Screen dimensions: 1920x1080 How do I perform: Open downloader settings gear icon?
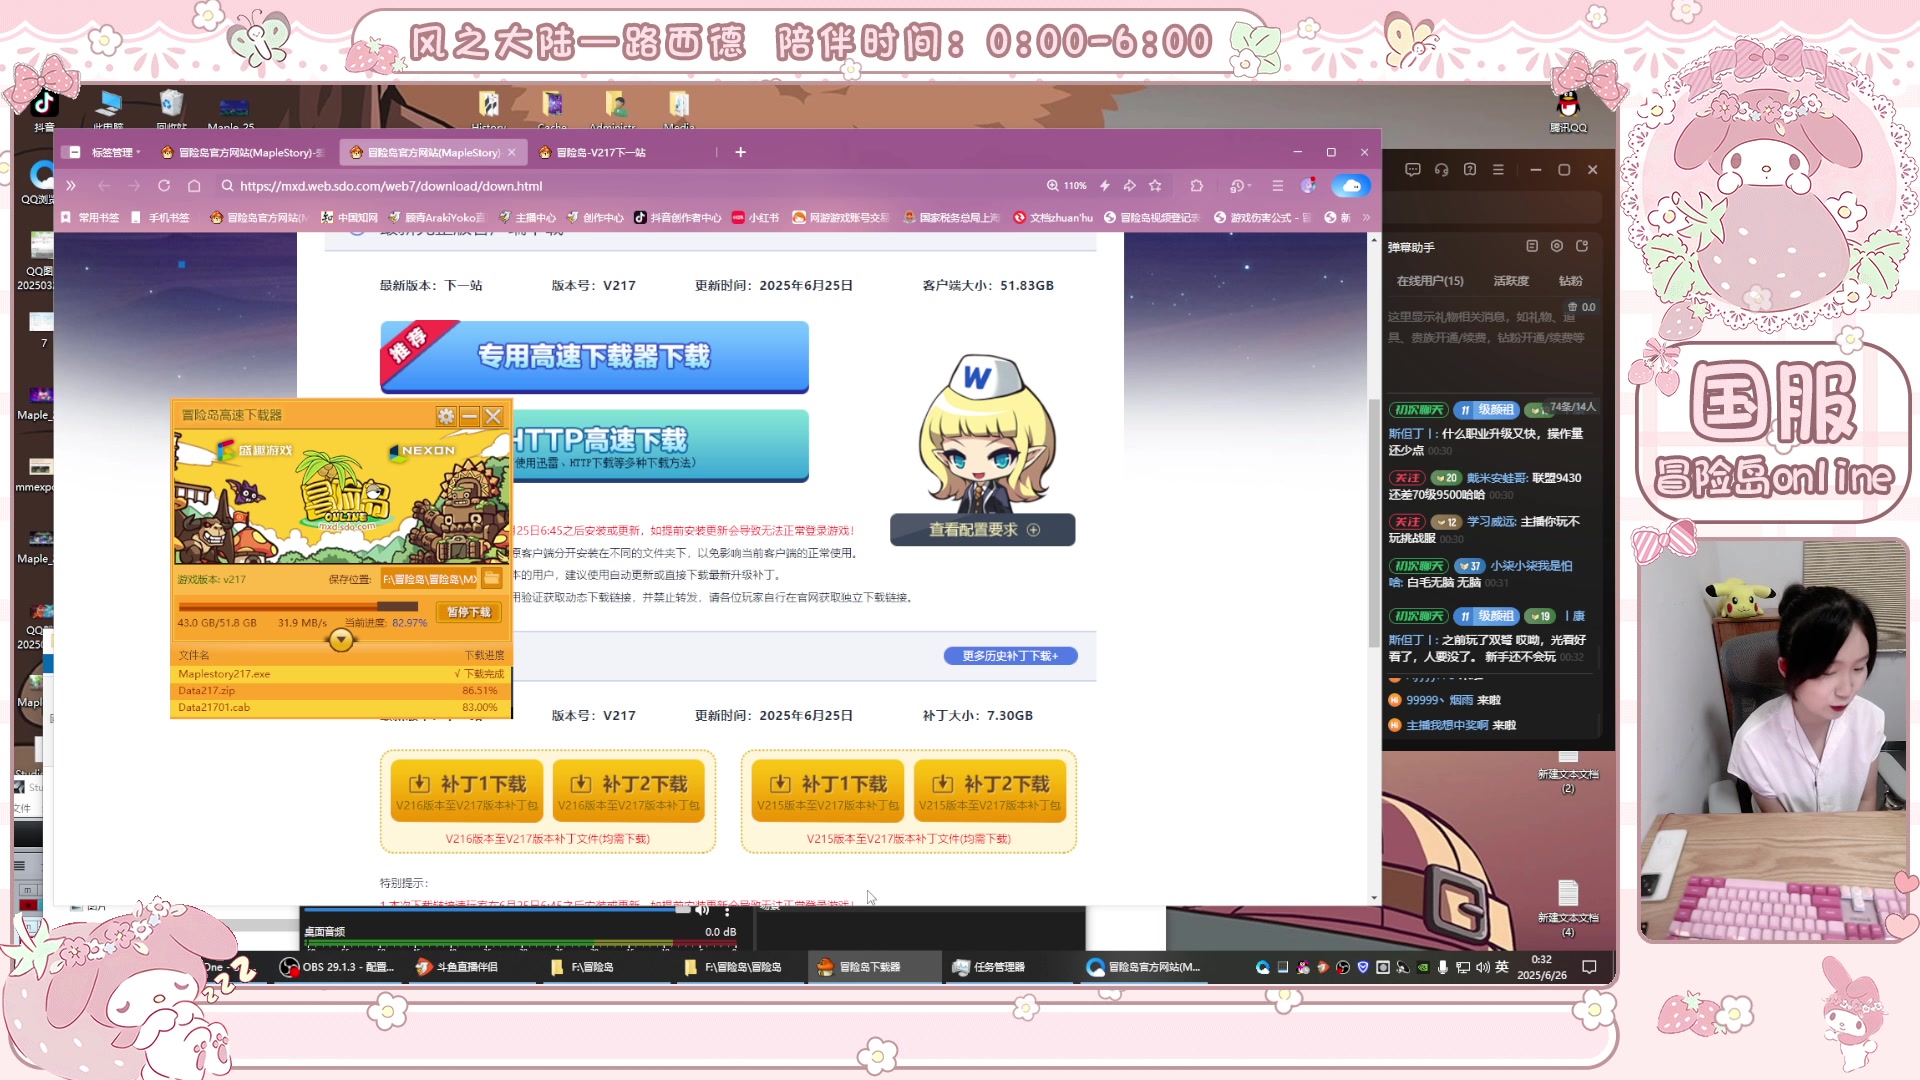(446, 416)
